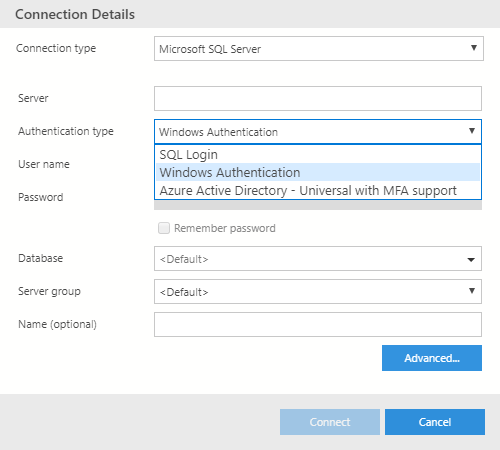This screenshot has width=500, height=450.
Task: Focus the Server text field
Action: [318, 99]
